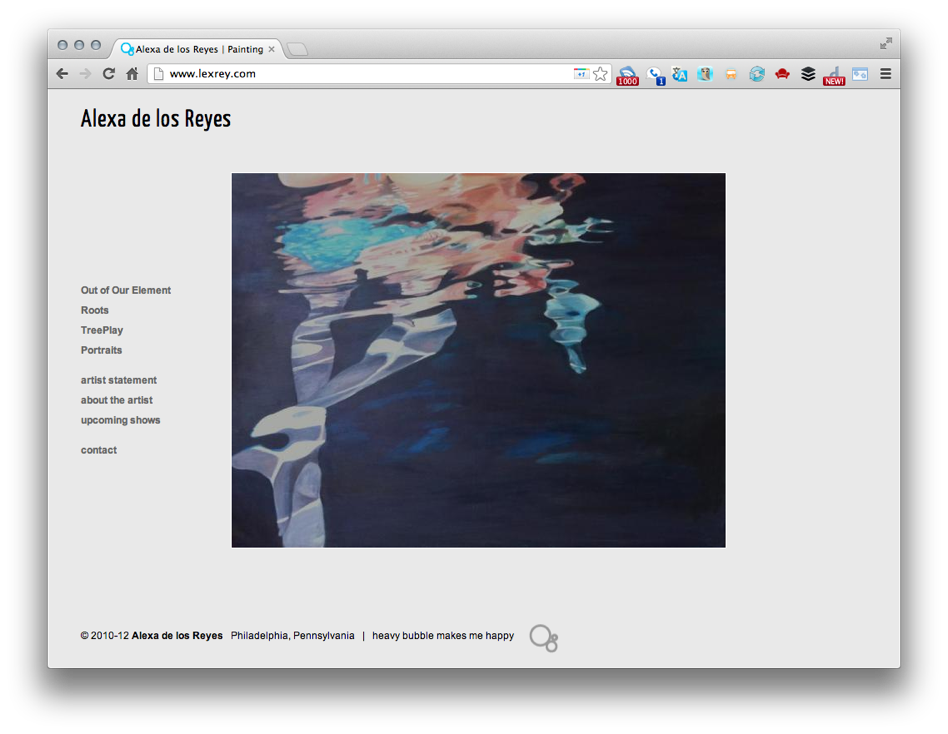Viewport: 948px width, 734px height.
Task: Open a new browser tab
Action: pyautogui.click(x=297, y=49)
